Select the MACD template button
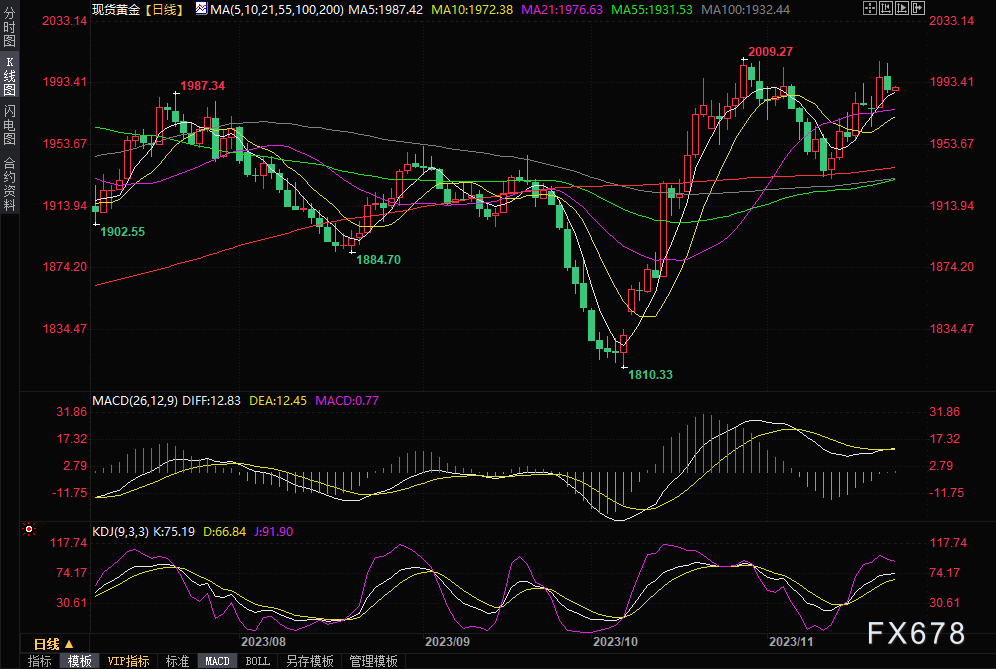The image size is (996, 669). pos(217,661)
